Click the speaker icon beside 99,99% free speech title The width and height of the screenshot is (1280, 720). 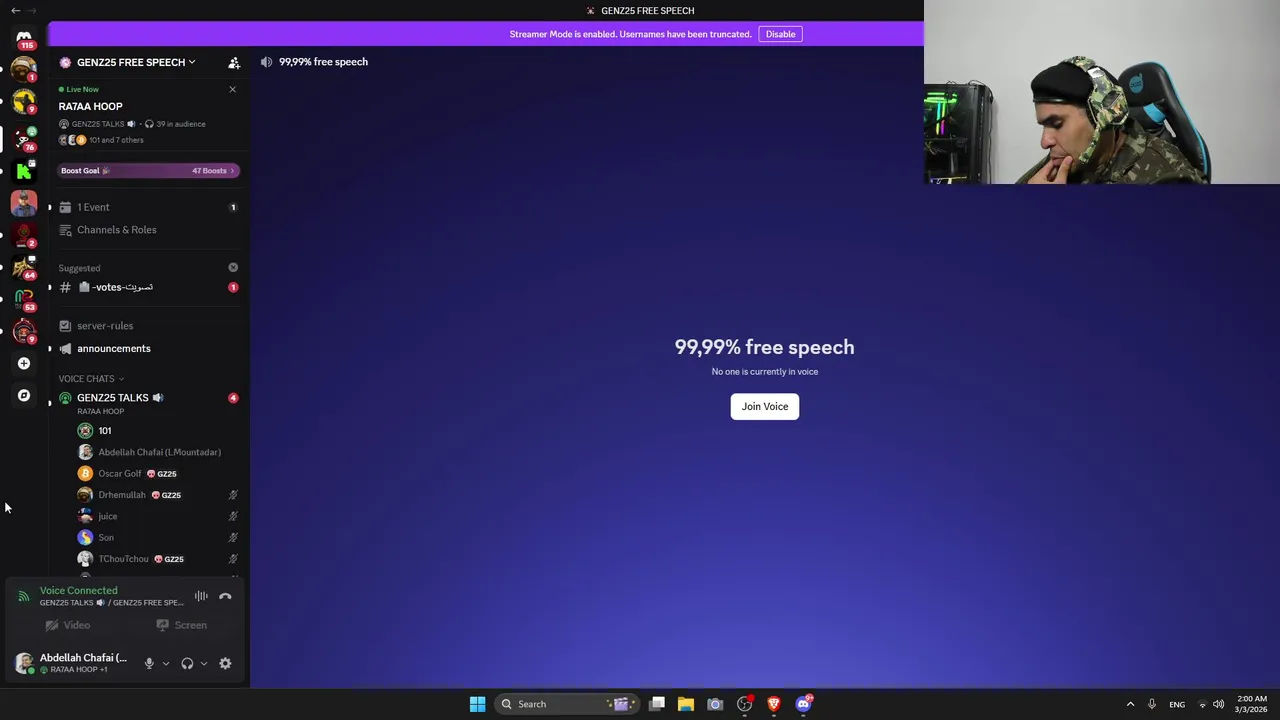[x=266, y=62]
